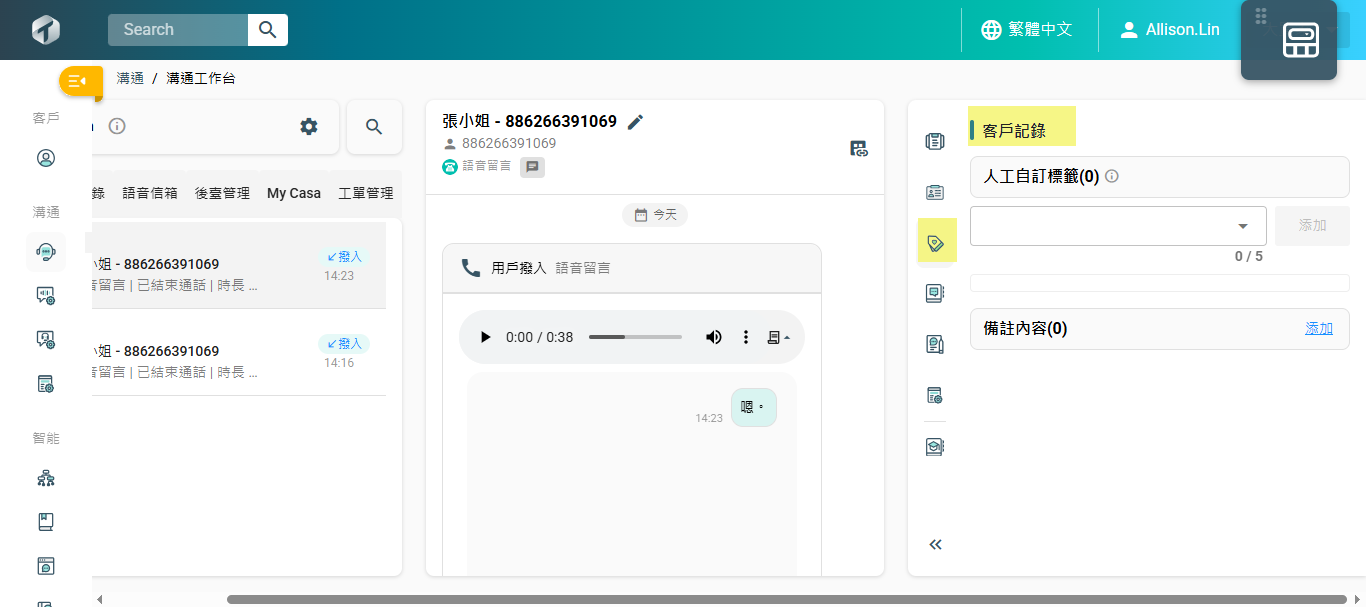This screenshot has width=1366, height=607.
Task: Switch to the 語音信箱 tab
Action: point(150,194)
